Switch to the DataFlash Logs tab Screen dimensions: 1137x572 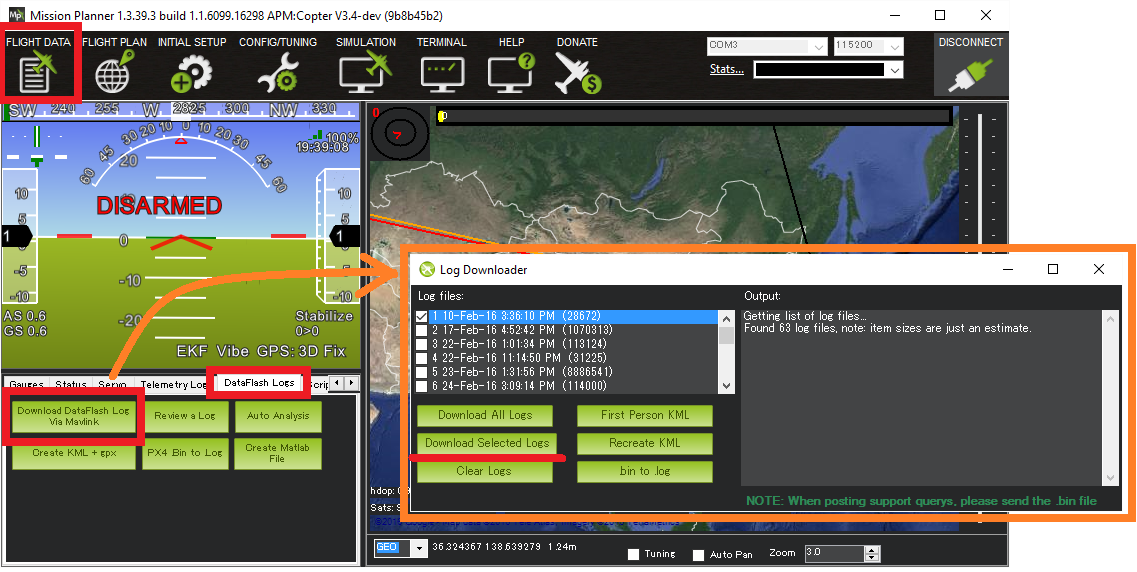(258, 383)
